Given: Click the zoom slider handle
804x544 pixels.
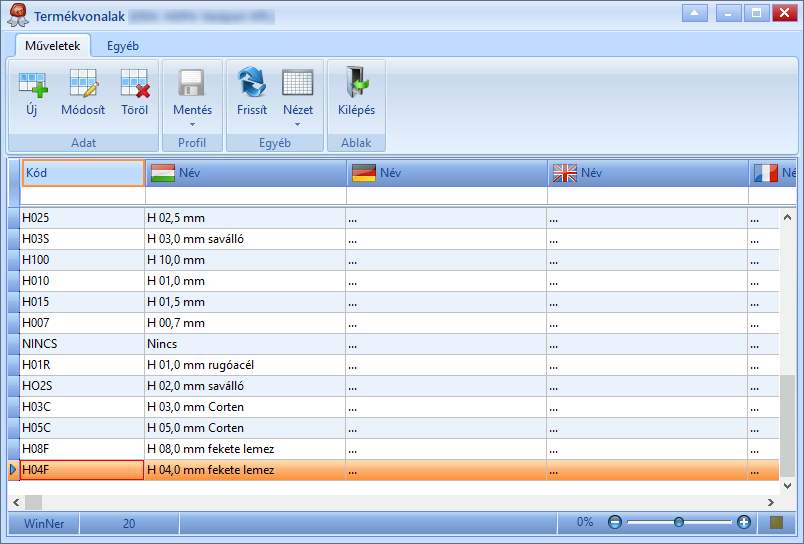Looking at the screenshot, I should click(679, 522).
